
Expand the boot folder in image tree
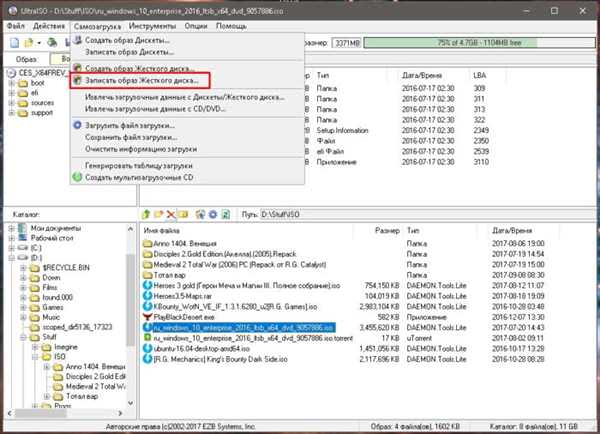click(11, 83)
